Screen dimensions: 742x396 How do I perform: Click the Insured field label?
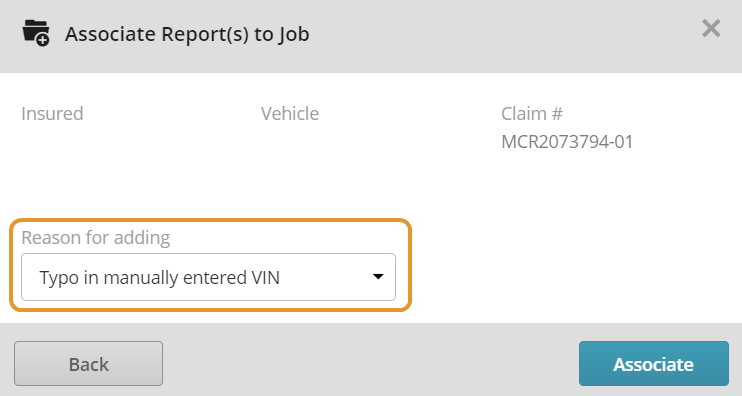coord(52,114)
